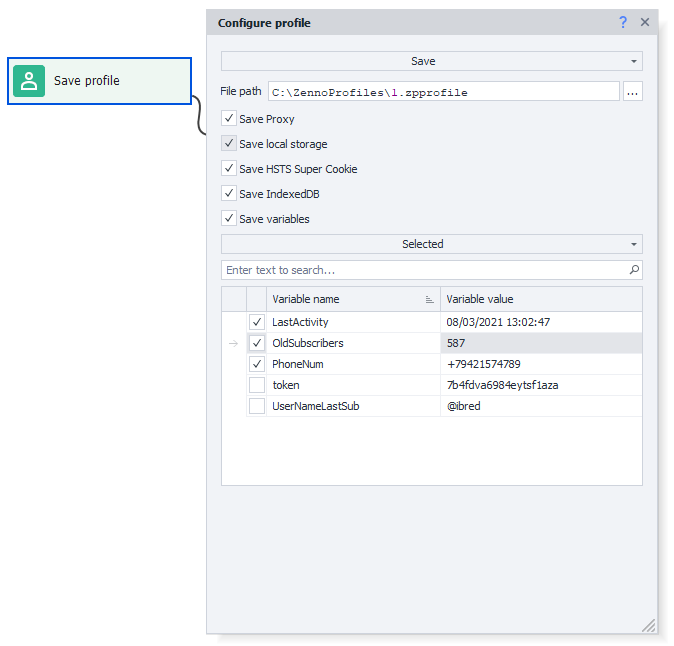Click the search magnifier icon
Image resolution: width=674 pixels, height=646 pixels.
[634, 270]
